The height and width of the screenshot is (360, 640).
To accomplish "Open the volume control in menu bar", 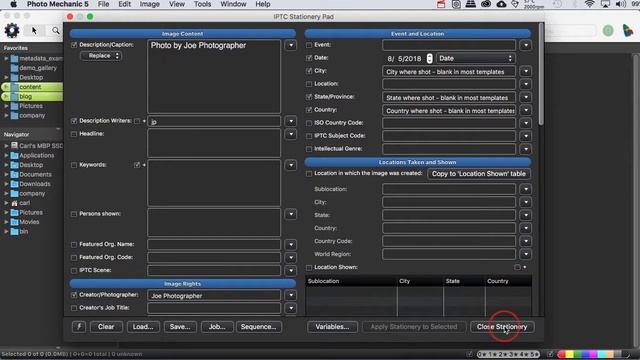I will [x=620, y=4].
